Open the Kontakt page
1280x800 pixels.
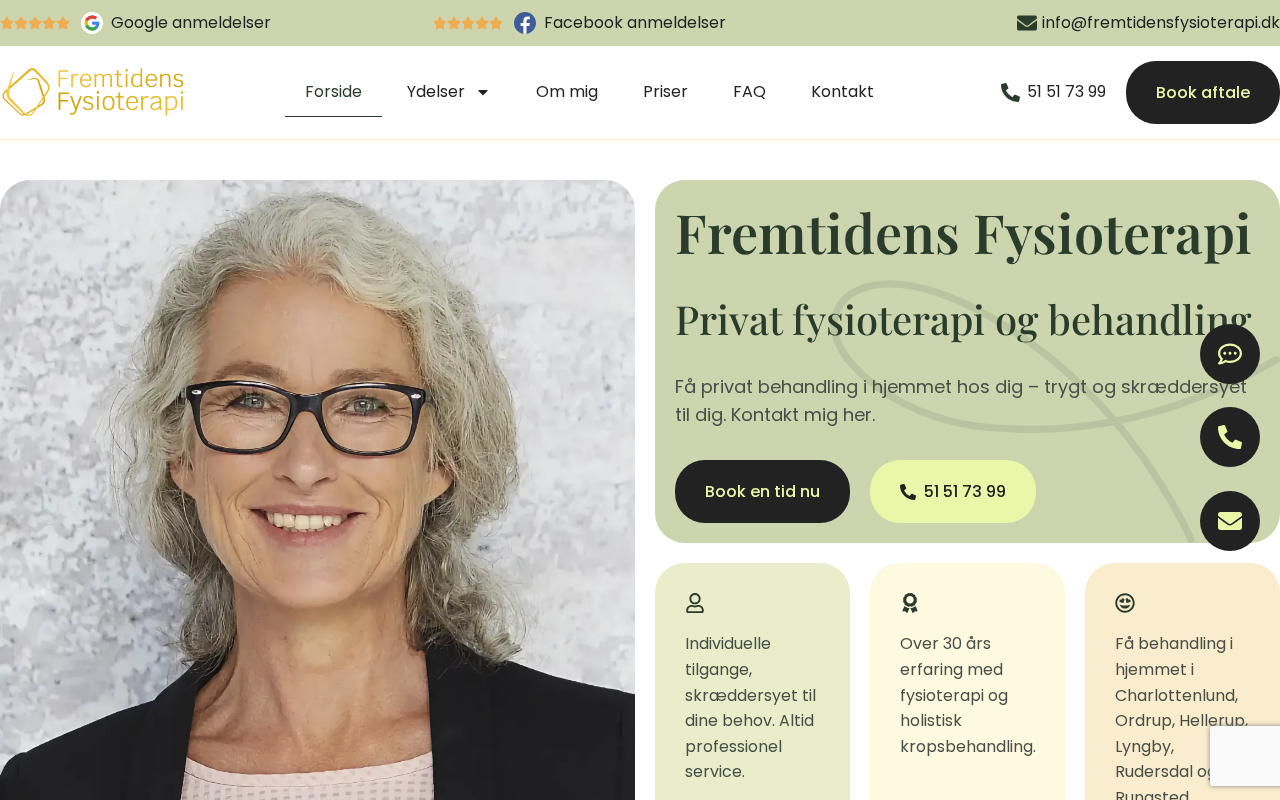(842, 92)
